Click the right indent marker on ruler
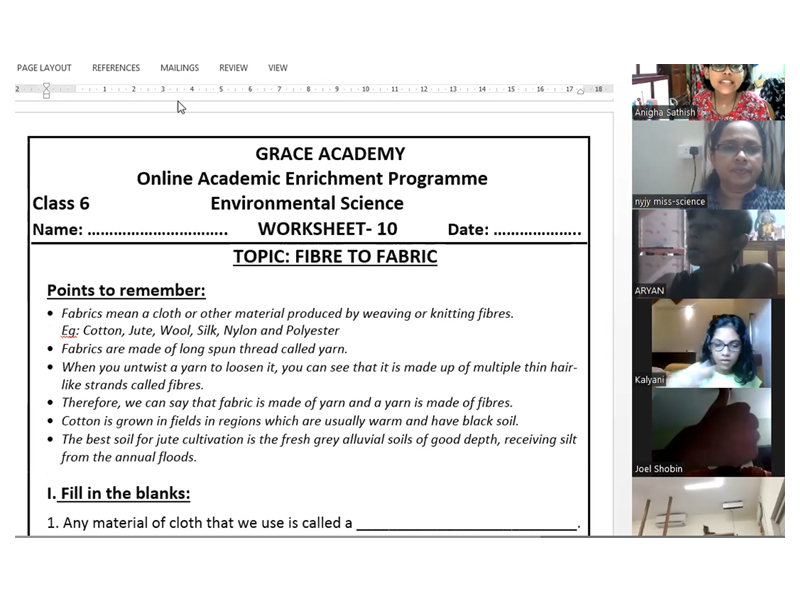Image resolution: width=800 pixels, height=600 pixels. coord(581,91)
